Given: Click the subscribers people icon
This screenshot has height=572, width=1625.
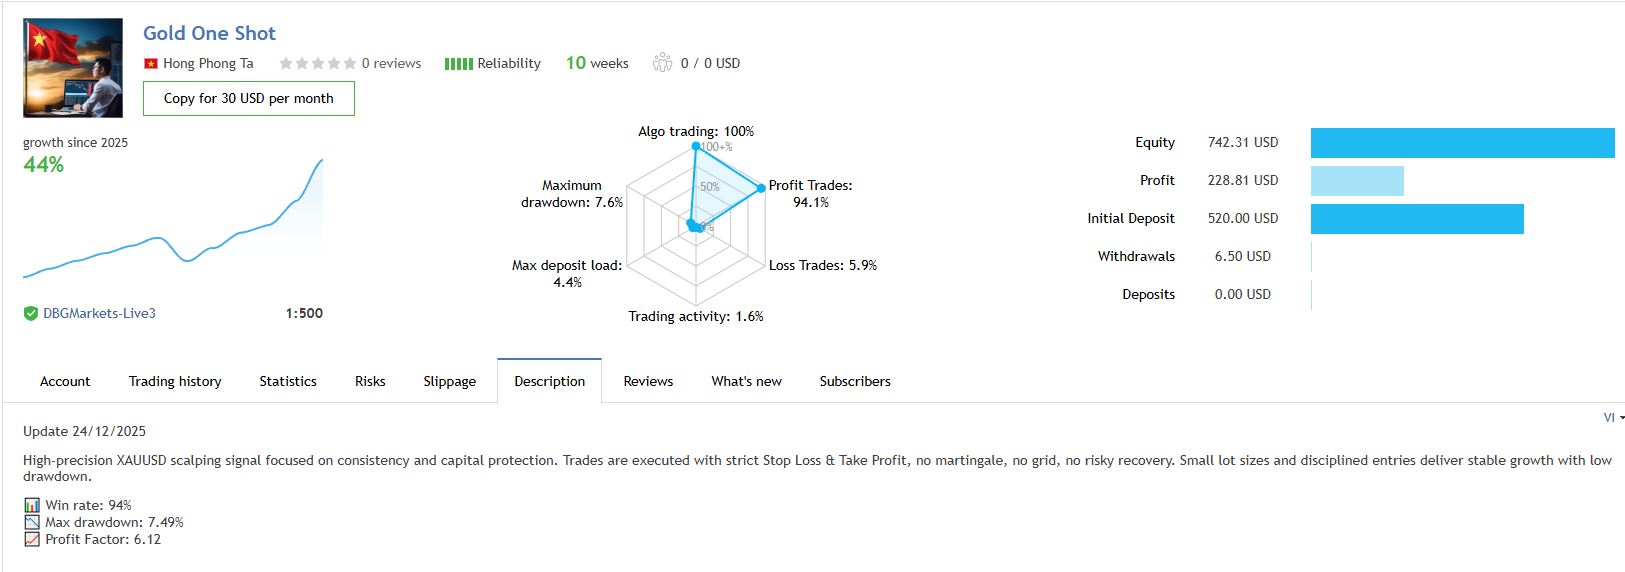Looking at the screenshot, I should point(662,63).
